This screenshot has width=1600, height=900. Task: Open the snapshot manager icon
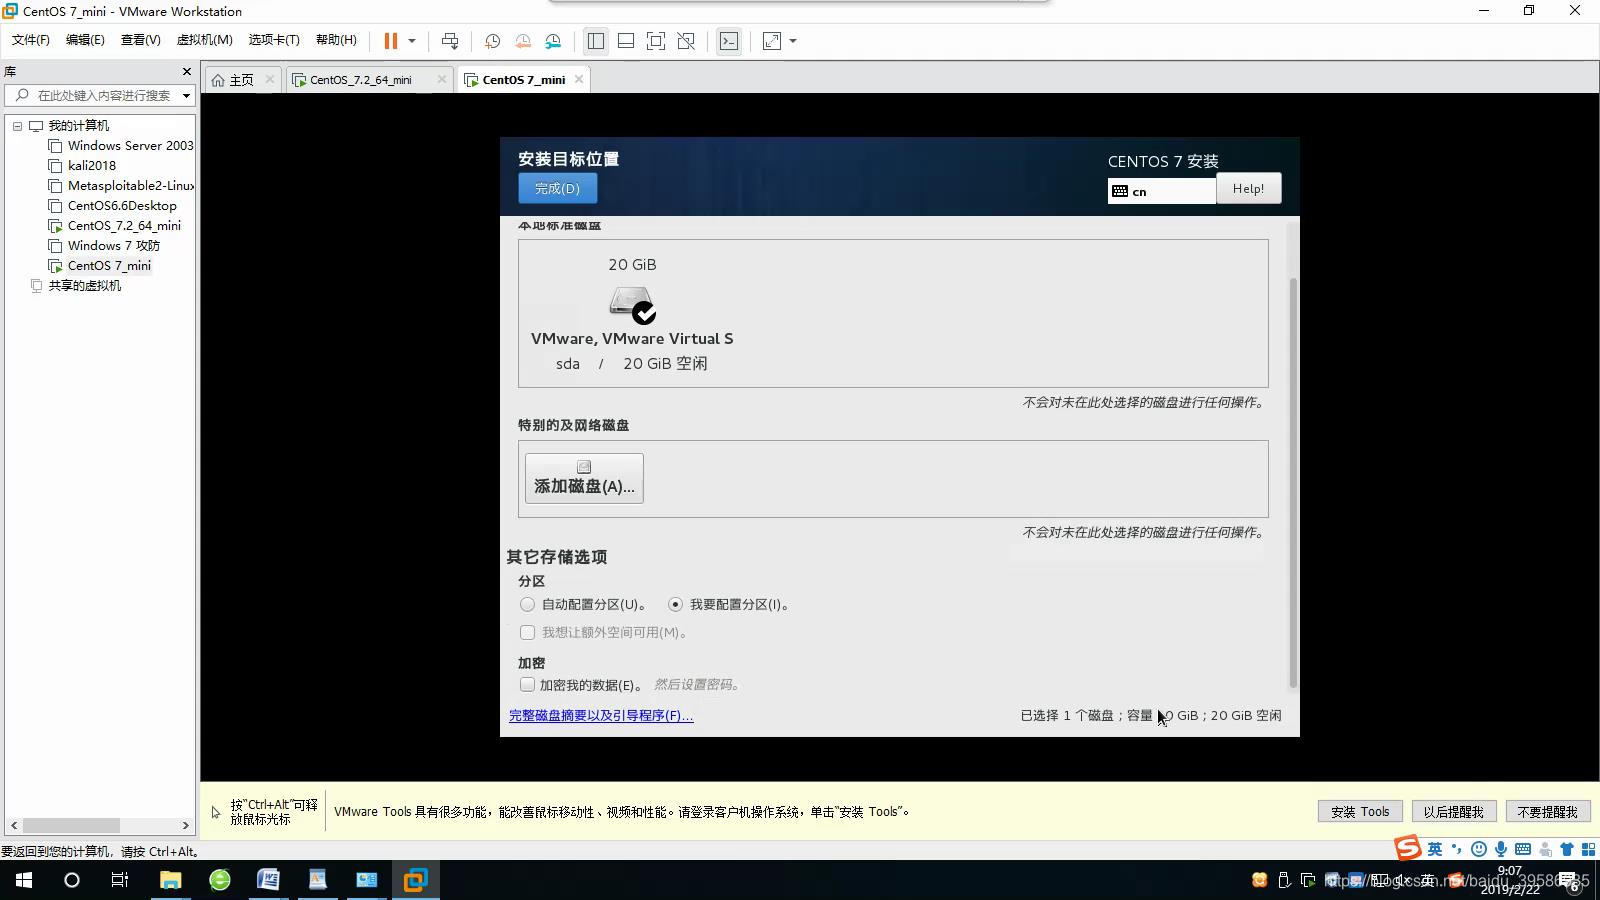pos(553,41)
